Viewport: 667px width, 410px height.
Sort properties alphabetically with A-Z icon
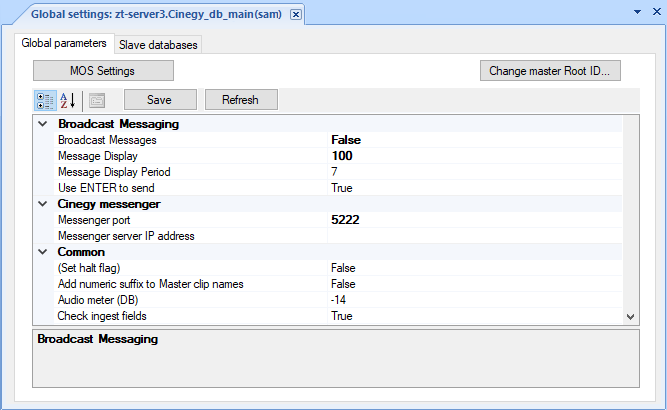coord(68,101)
